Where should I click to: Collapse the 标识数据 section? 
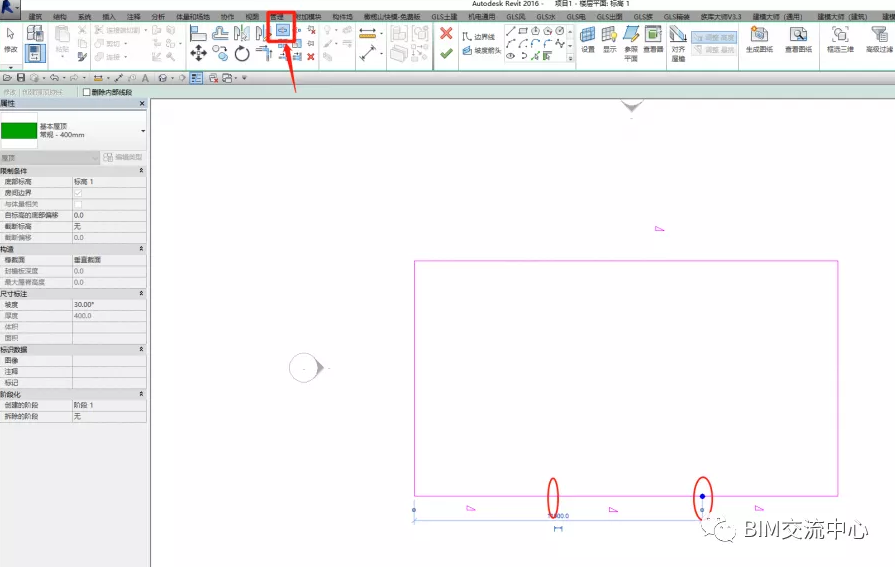click(x=141, y=349)
